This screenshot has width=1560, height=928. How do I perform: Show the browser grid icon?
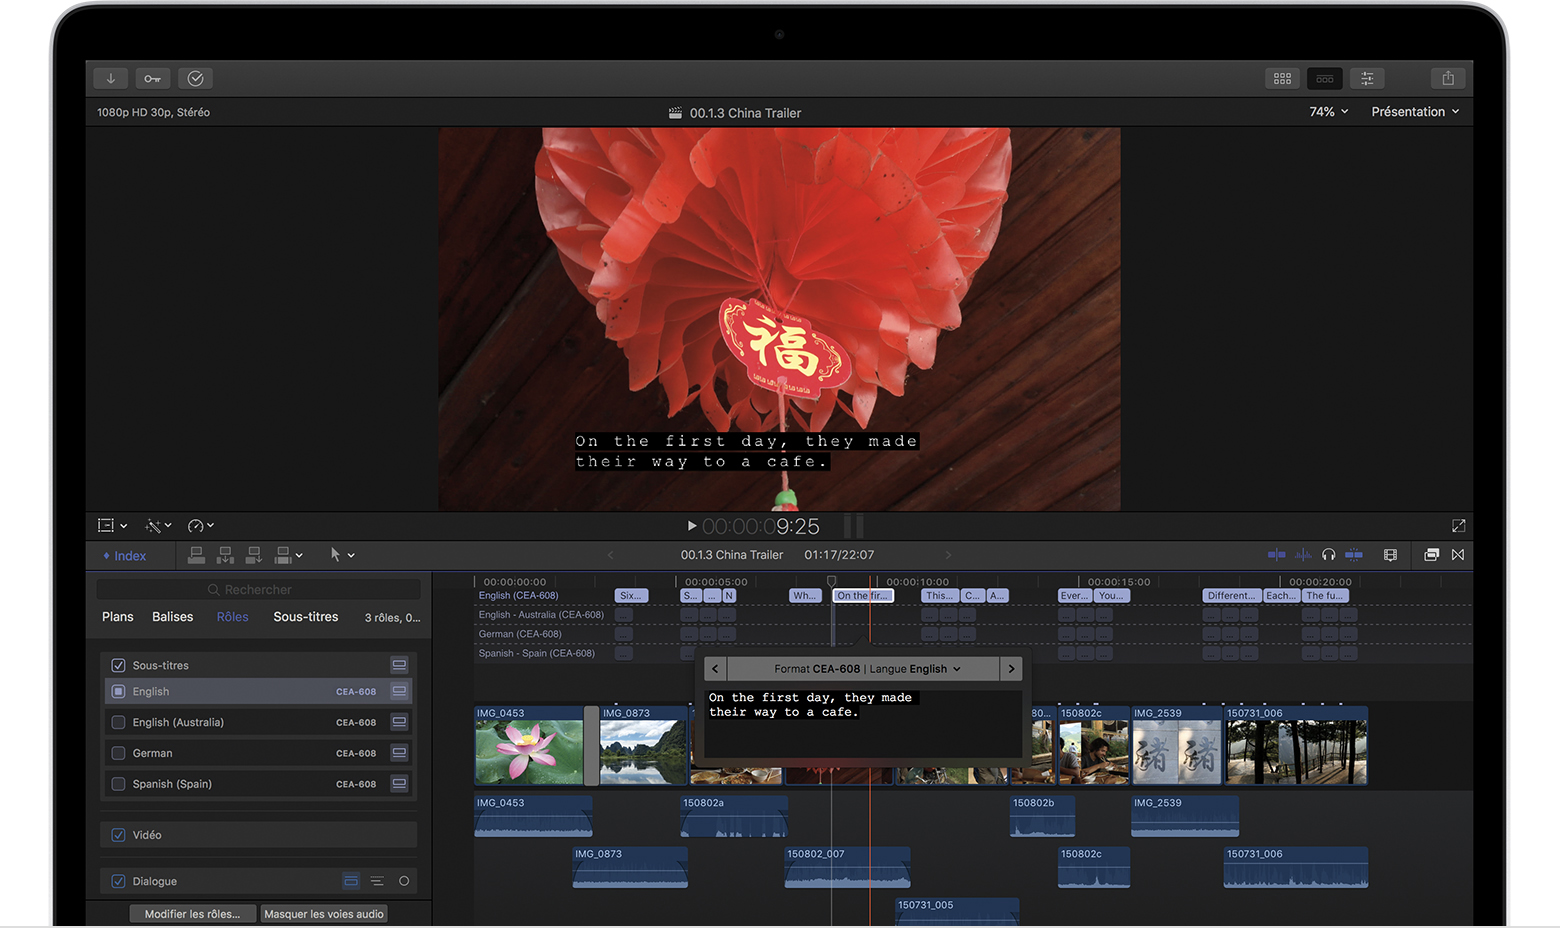click(1282, 78)
